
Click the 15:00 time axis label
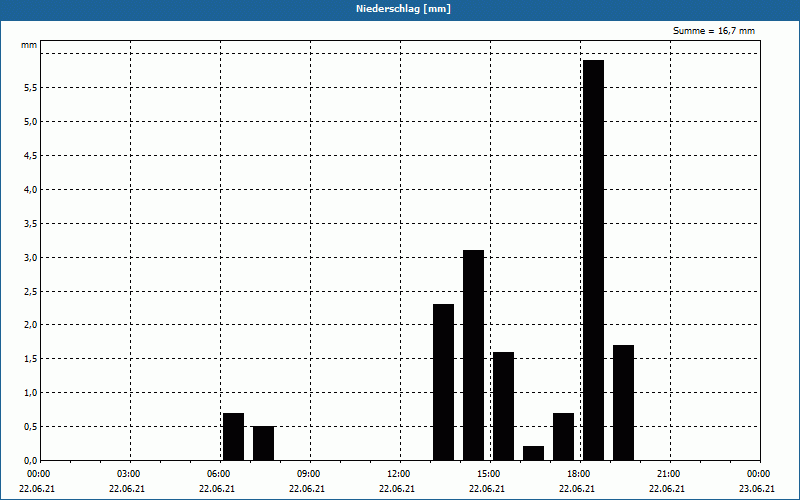point(488,474)
